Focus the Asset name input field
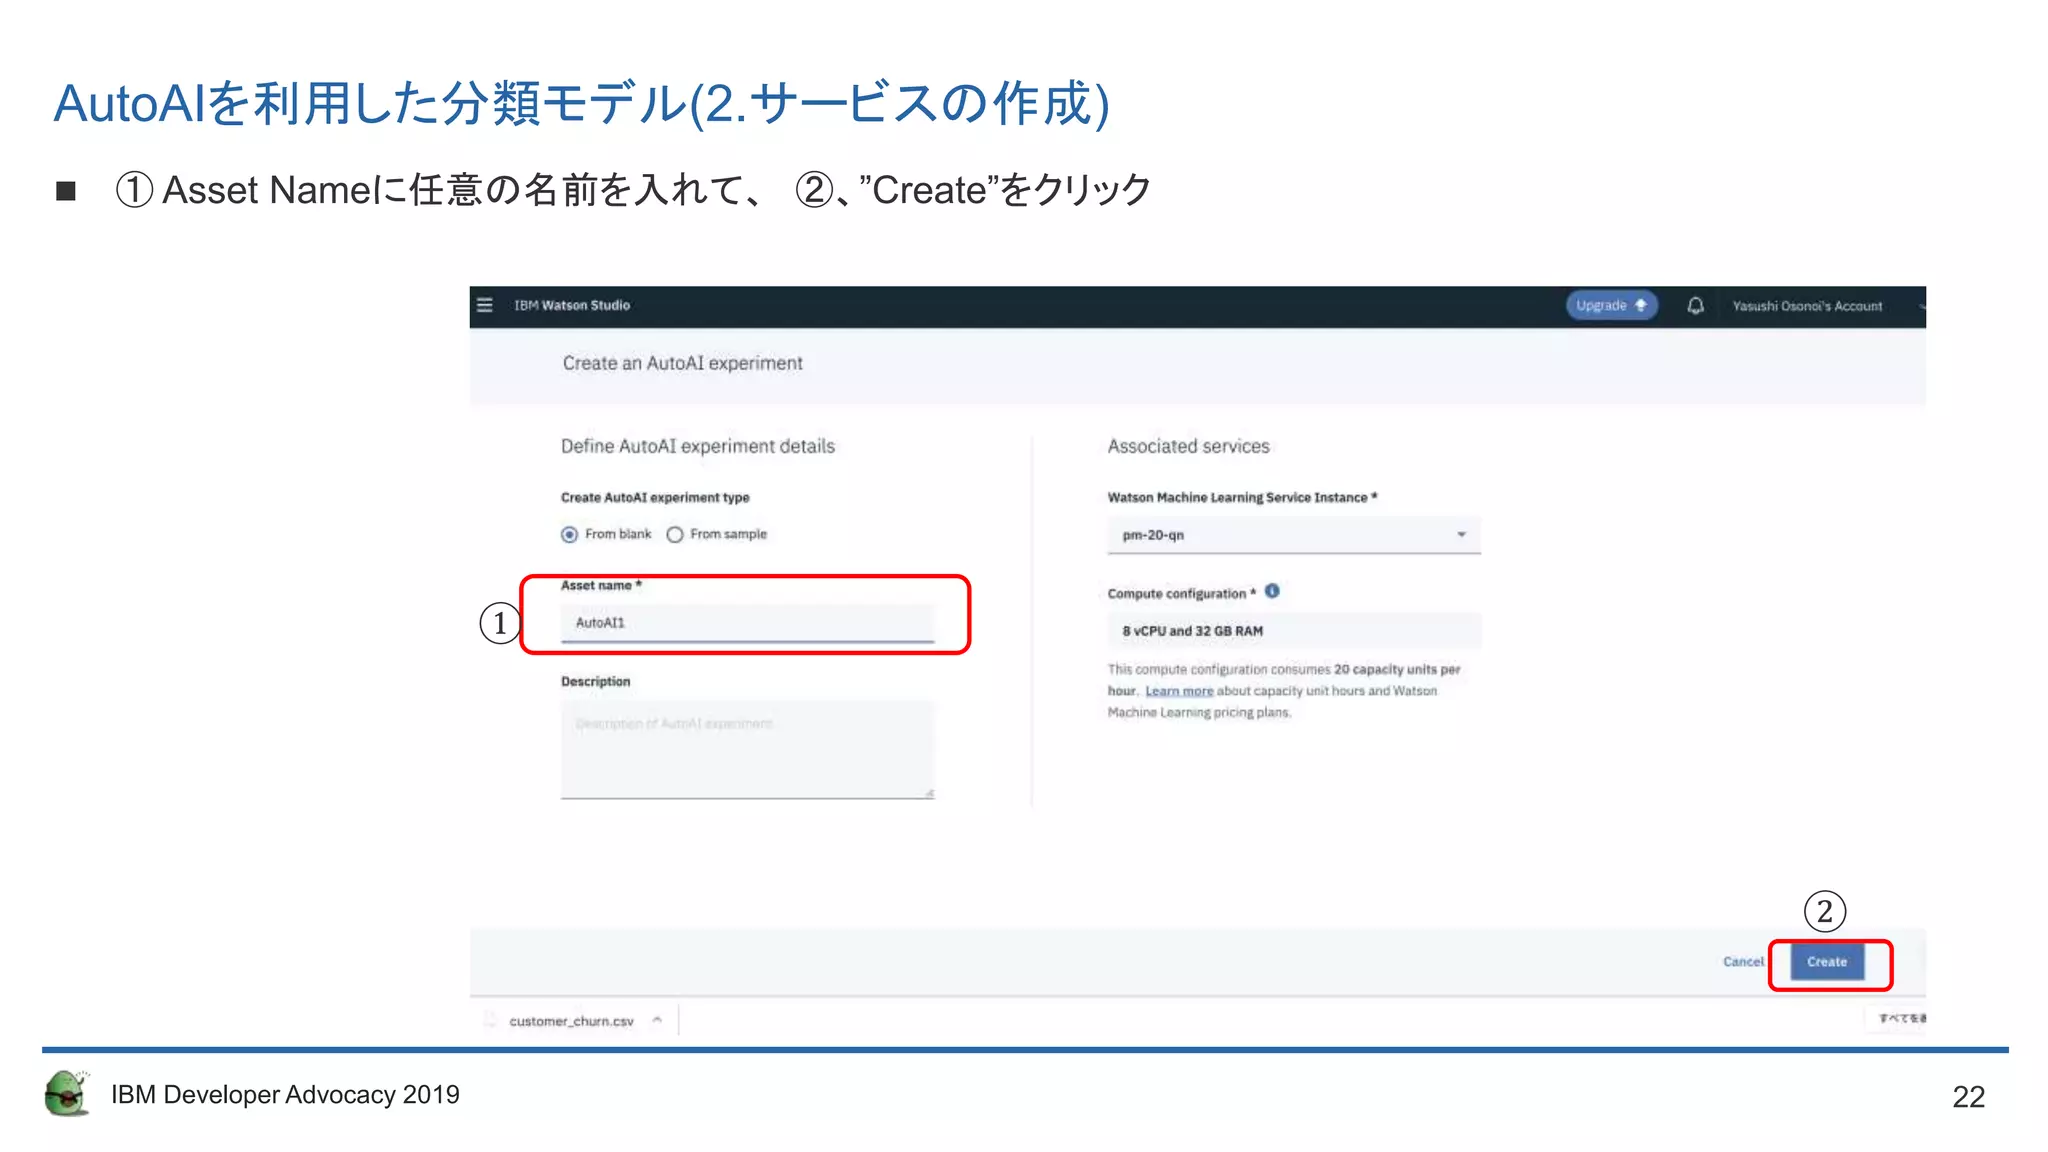Viewport: 2048px width, 1152px height. [x=747, y=622]
